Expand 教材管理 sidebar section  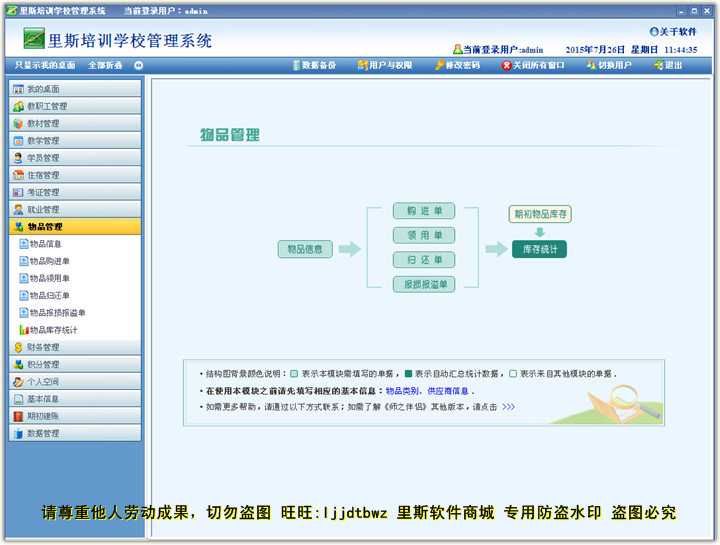75,123
